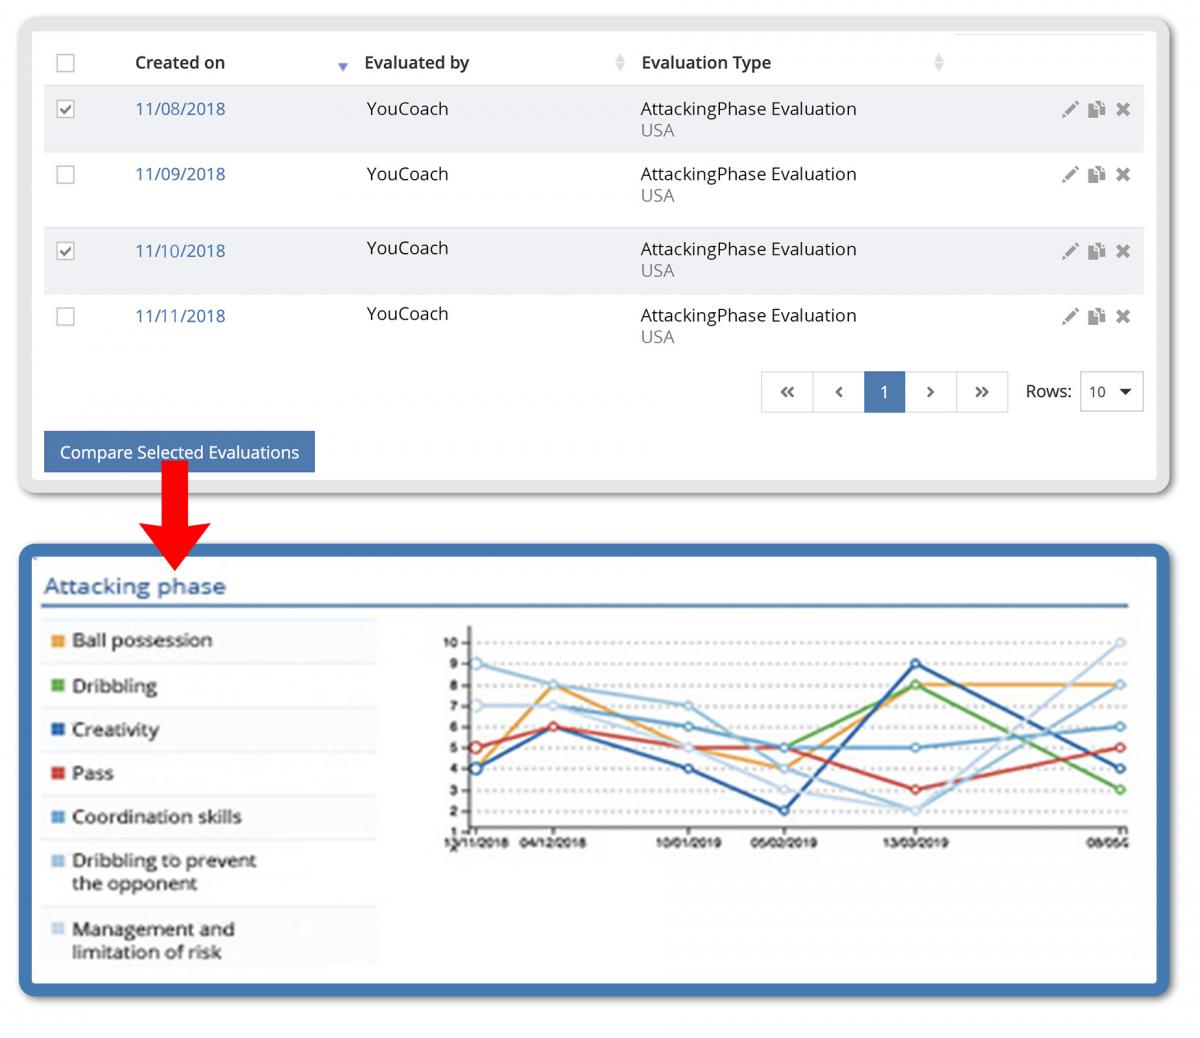Click Compare Selected Evaluations button
Screen dimensions: 1200x1038
tap(179, 452)
